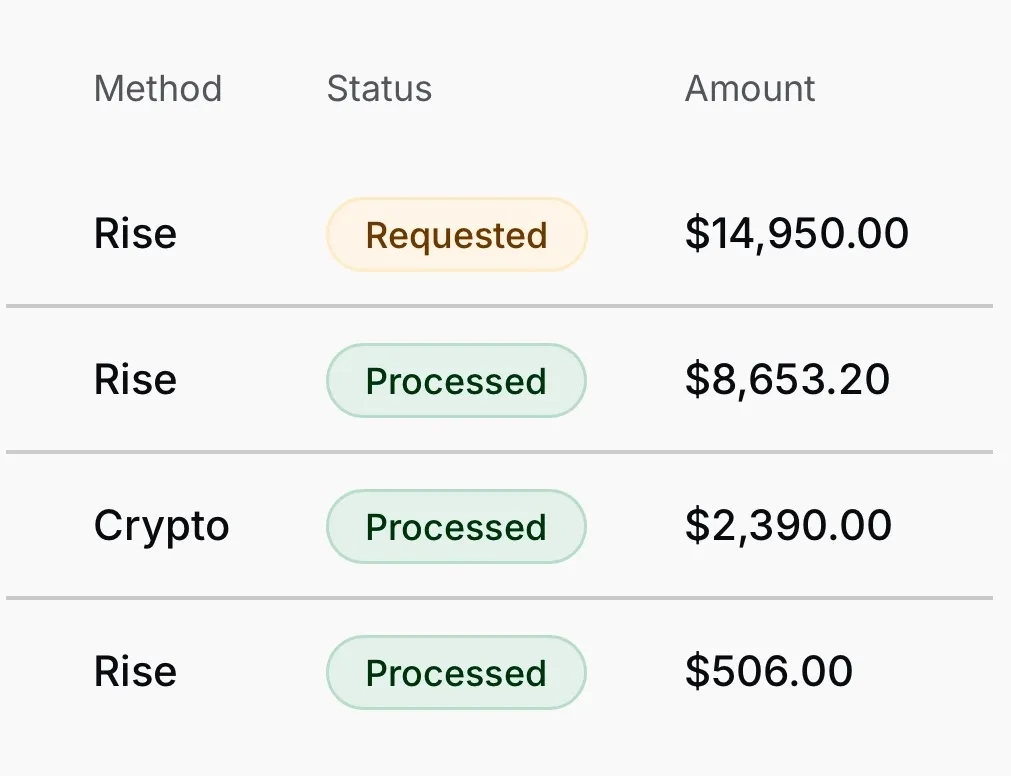Screen dimensions: 1011x776
Task: Click the Method column header
Action: pyautogui.click(x=158, y=89)
